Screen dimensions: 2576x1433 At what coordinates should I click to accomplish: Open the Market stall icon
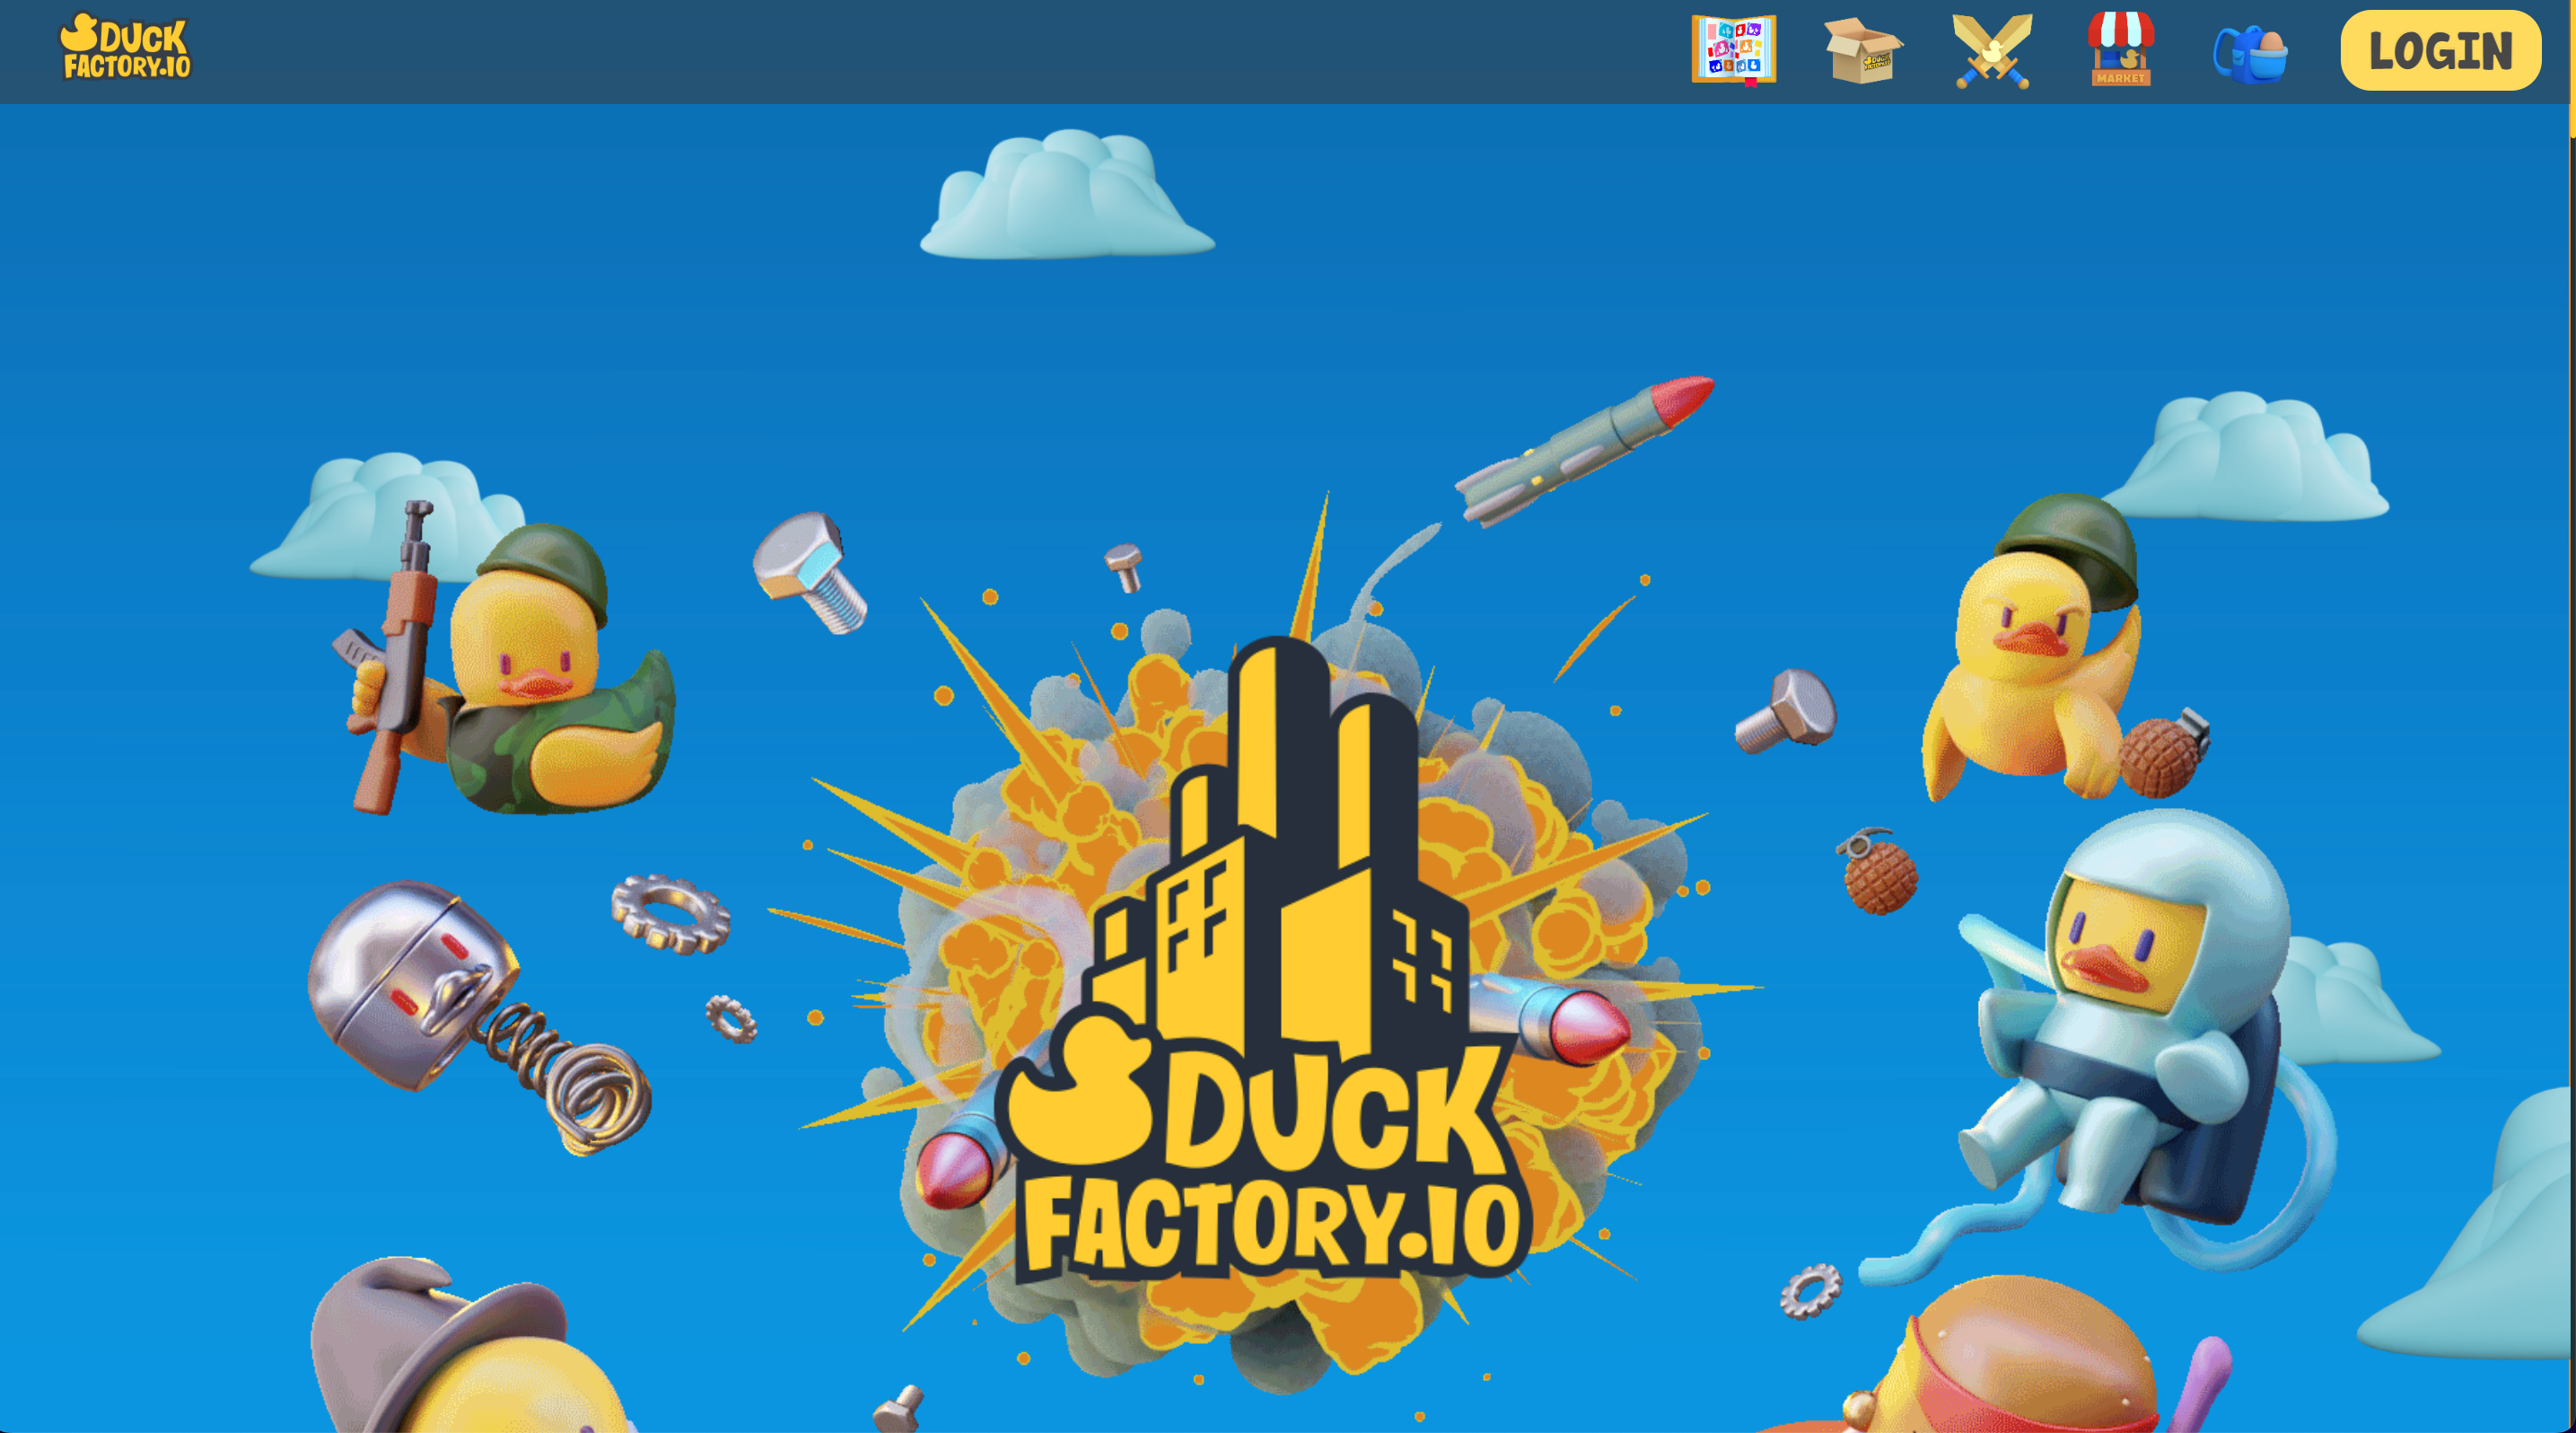tap(2120, 49)
